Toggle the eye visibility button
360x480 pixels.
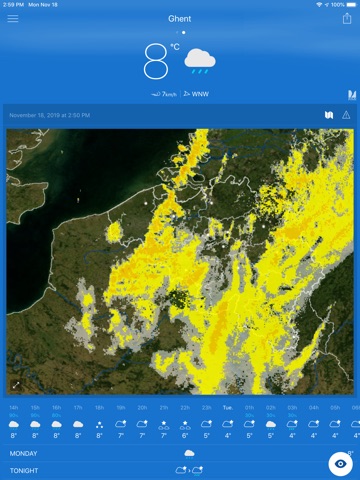point(340,464)
